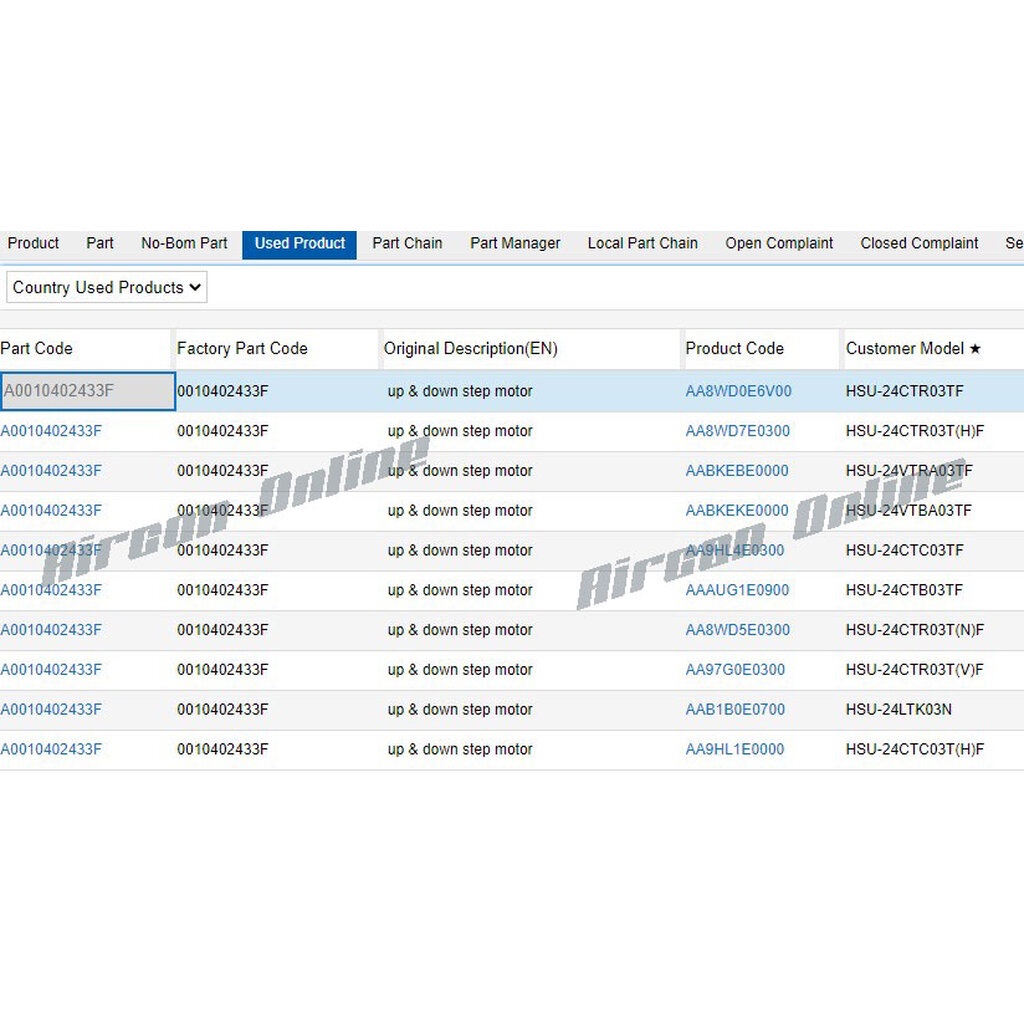This screenshot has height=1024, width=1024.
Task: Select customer model HSU-24VTBA03TF
Action: (909, 511)
